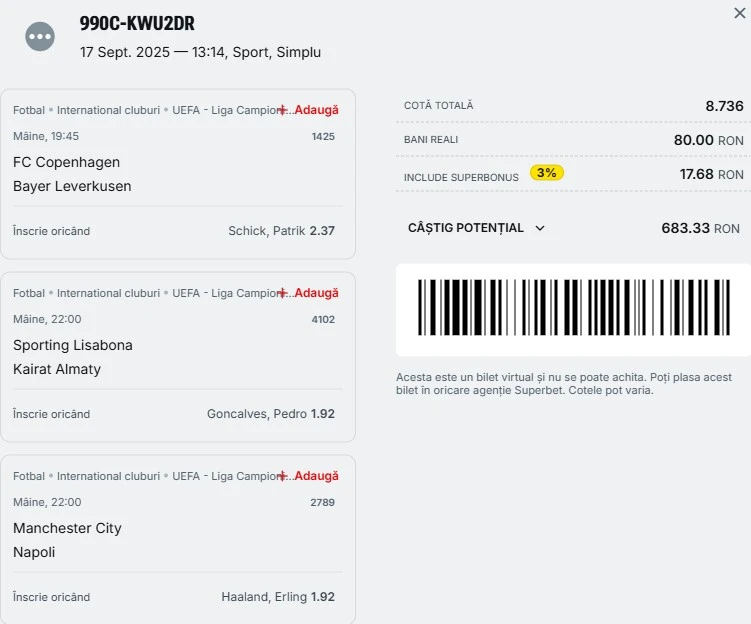Close the bet ticket dialog
This screenshot has height=624, width=751.
pyautogui.click(x=740, y=13)
